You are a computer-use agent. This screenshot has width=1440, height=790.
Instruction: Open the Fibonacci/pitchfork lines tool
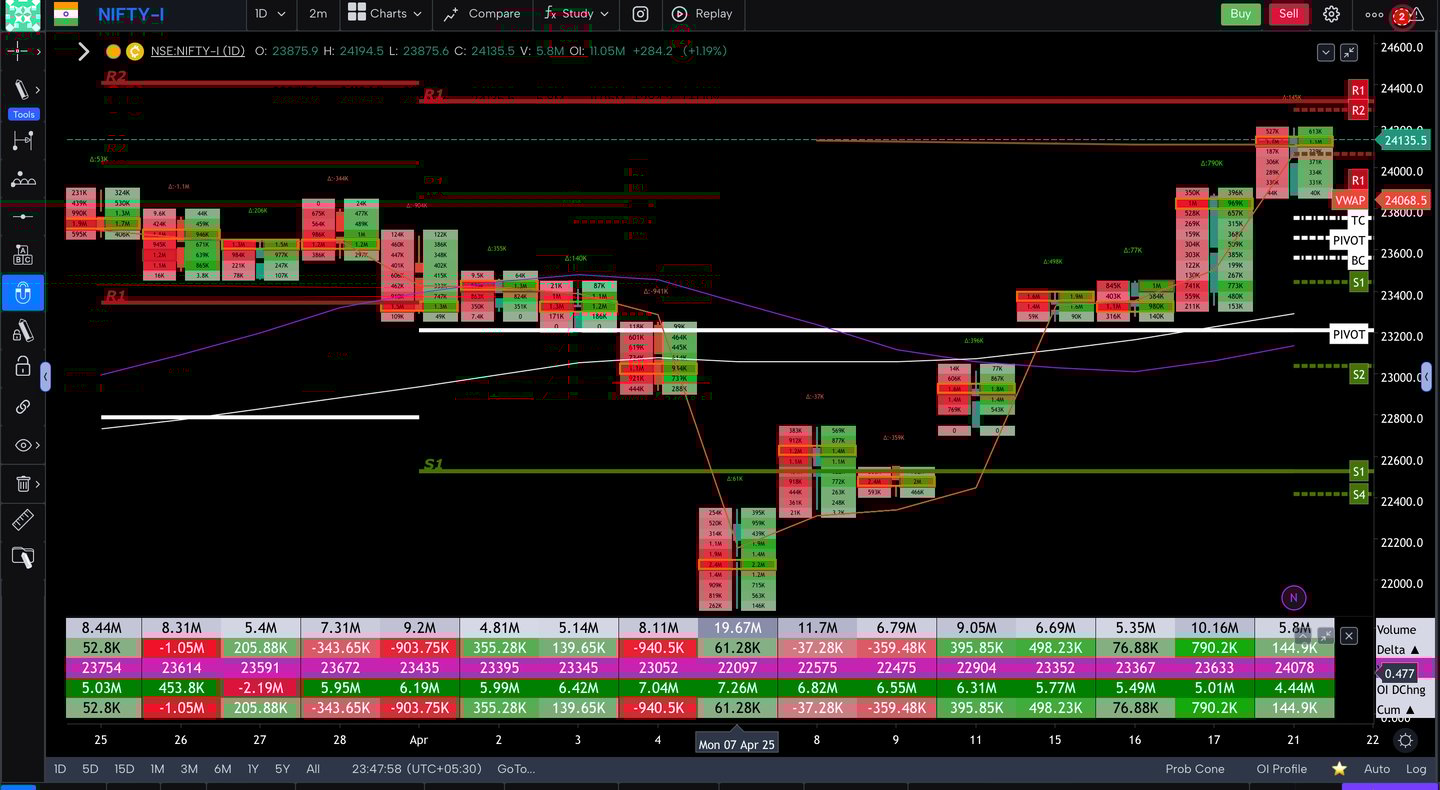(x=22, y=141)
